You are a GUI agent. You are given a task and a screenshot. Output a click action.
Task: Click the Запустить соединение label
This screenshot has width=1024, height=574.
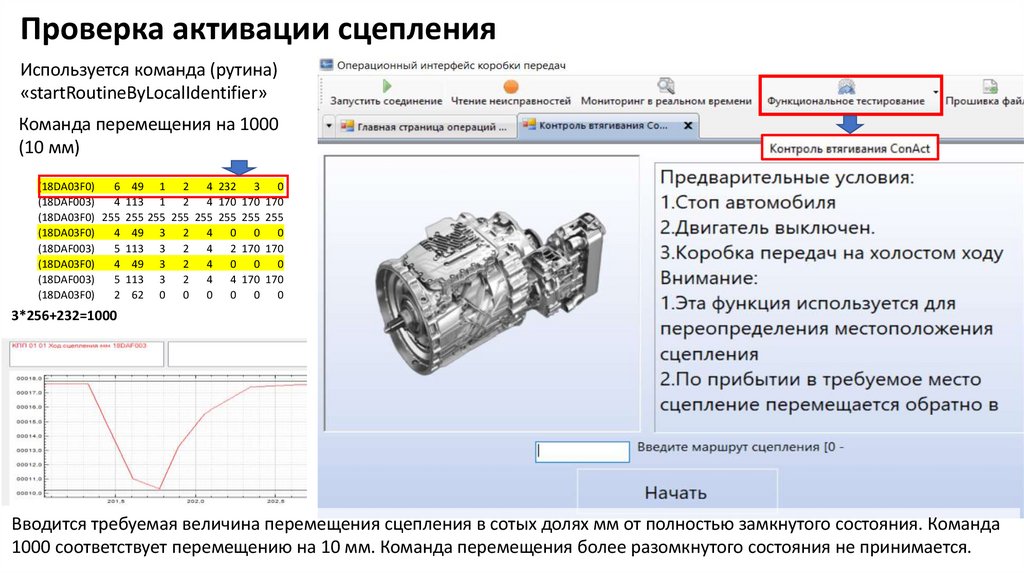[386, 101]
